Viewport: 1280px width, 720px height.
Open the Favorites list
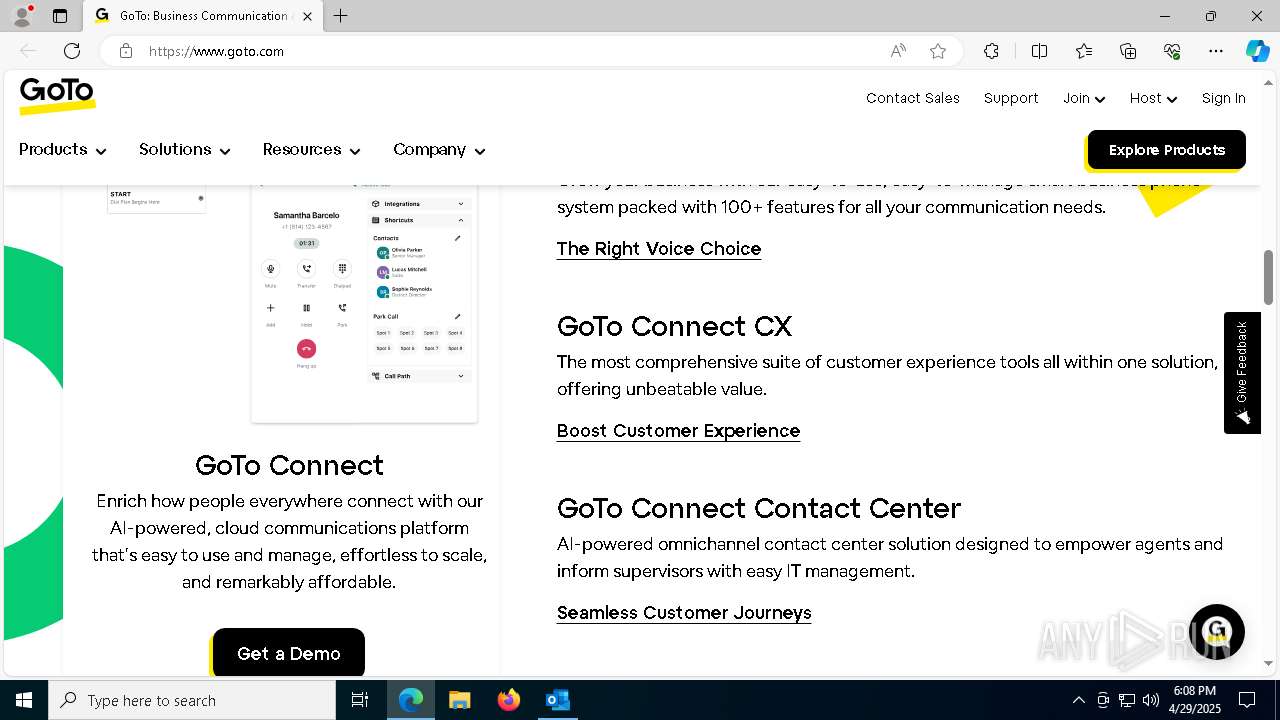1084,51
